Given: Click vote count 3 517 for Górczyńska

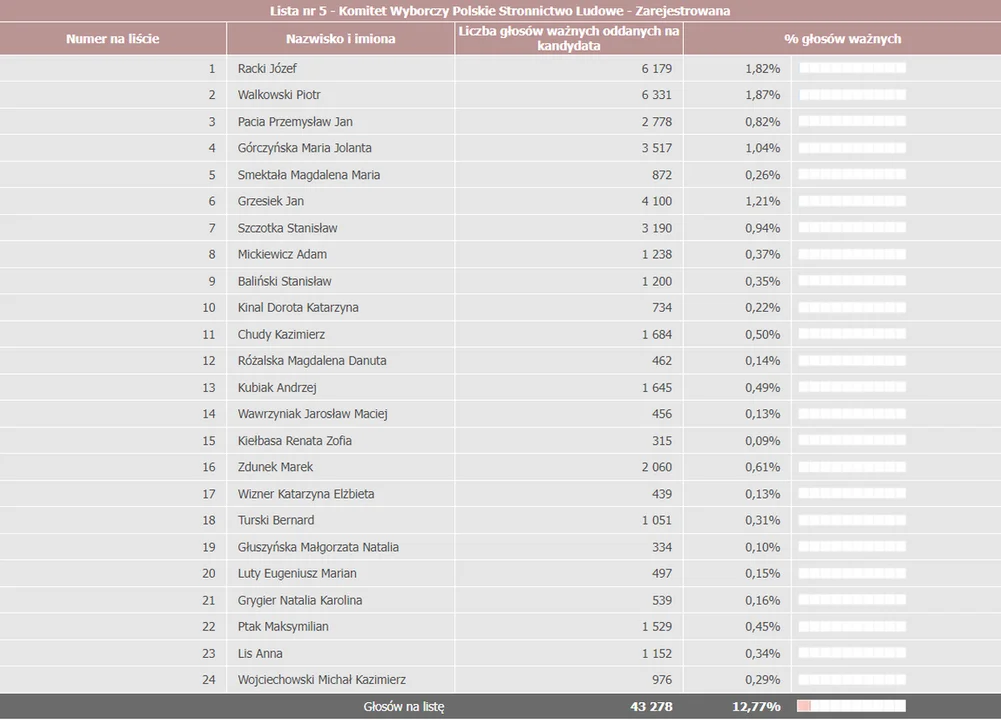Looking at the screenshot, I should point(657,148).
